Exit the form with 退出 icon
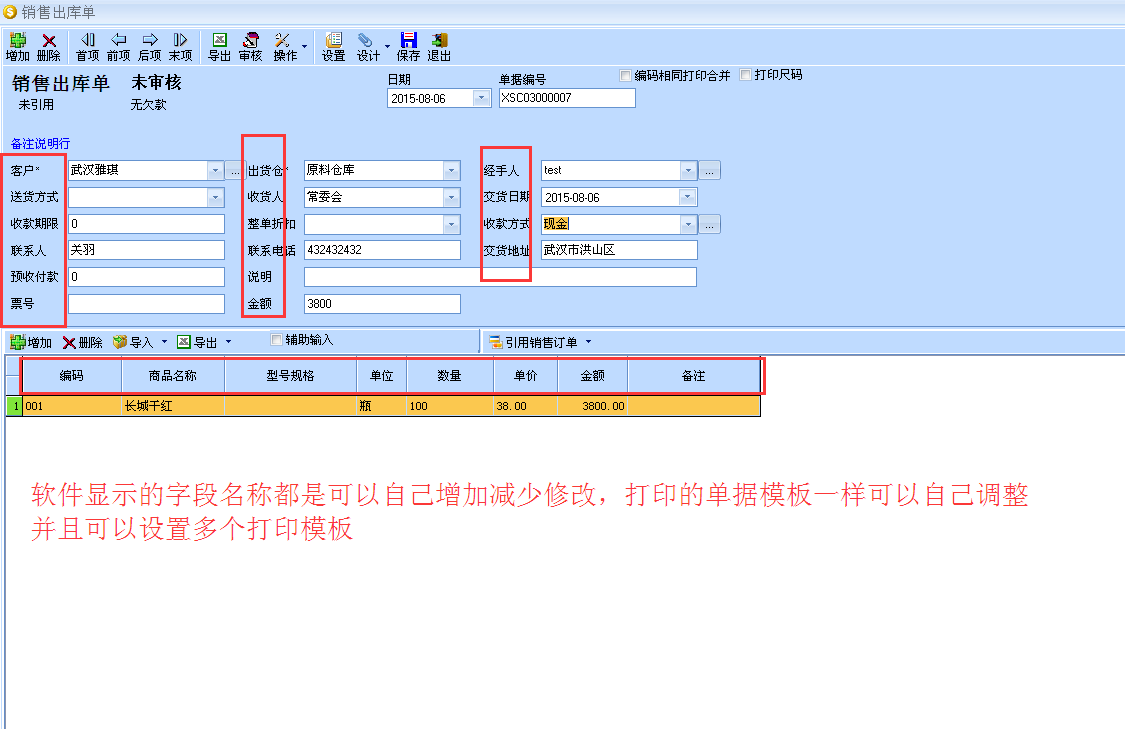This screenshot has width=1125, height=729. [439, 47]
